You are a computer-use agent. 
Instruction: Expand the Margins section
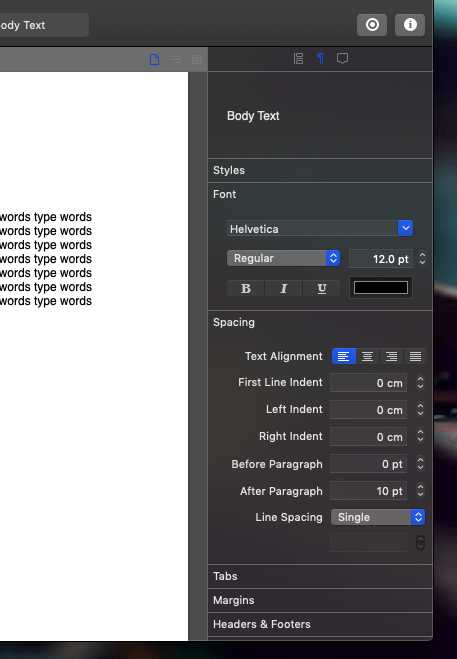tap(320, 600)
